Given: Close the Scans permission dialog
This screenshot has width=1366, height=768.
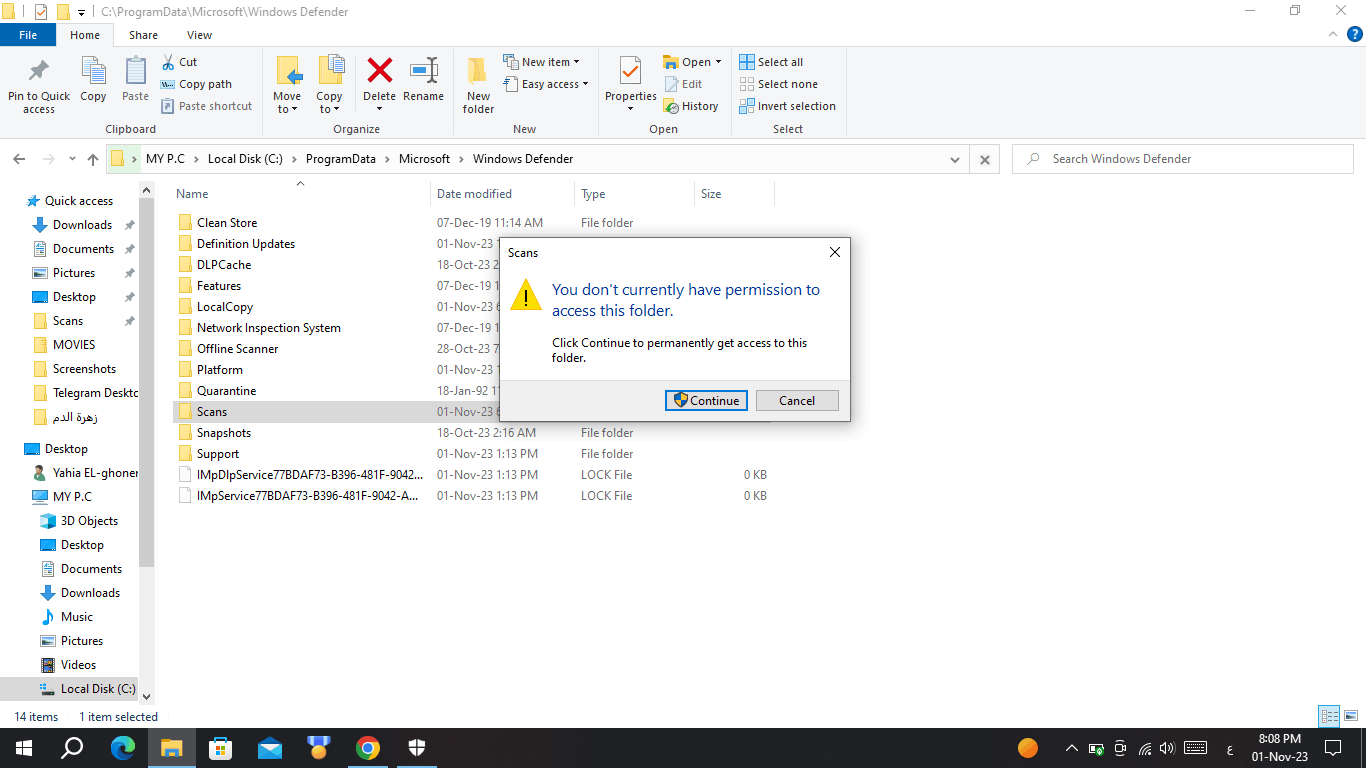Looking at the screenshot, I should click(835, 253).
